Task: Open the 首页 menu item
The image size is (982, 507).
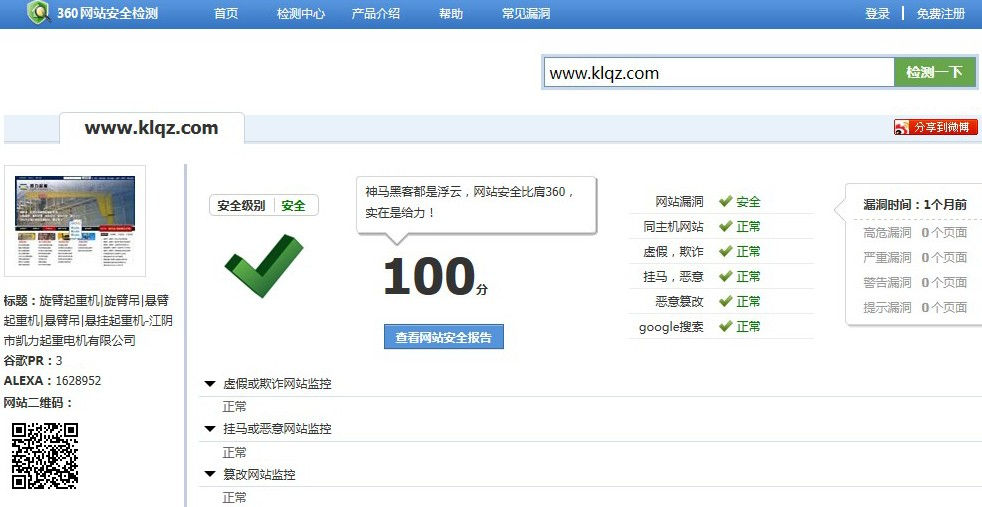Action: tap(226, 14)
